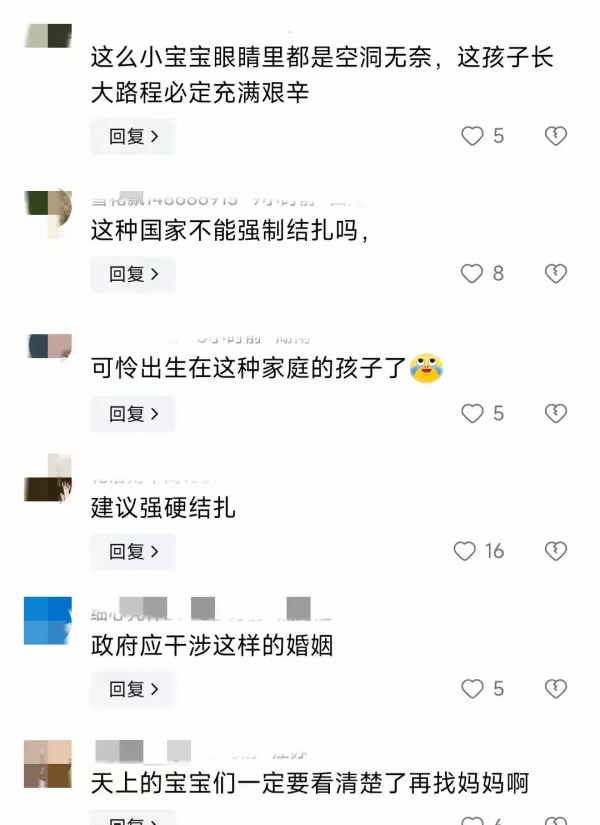Tap broken heart on 强制结扎 comment with 8 likes

click(x=556, y=274)
